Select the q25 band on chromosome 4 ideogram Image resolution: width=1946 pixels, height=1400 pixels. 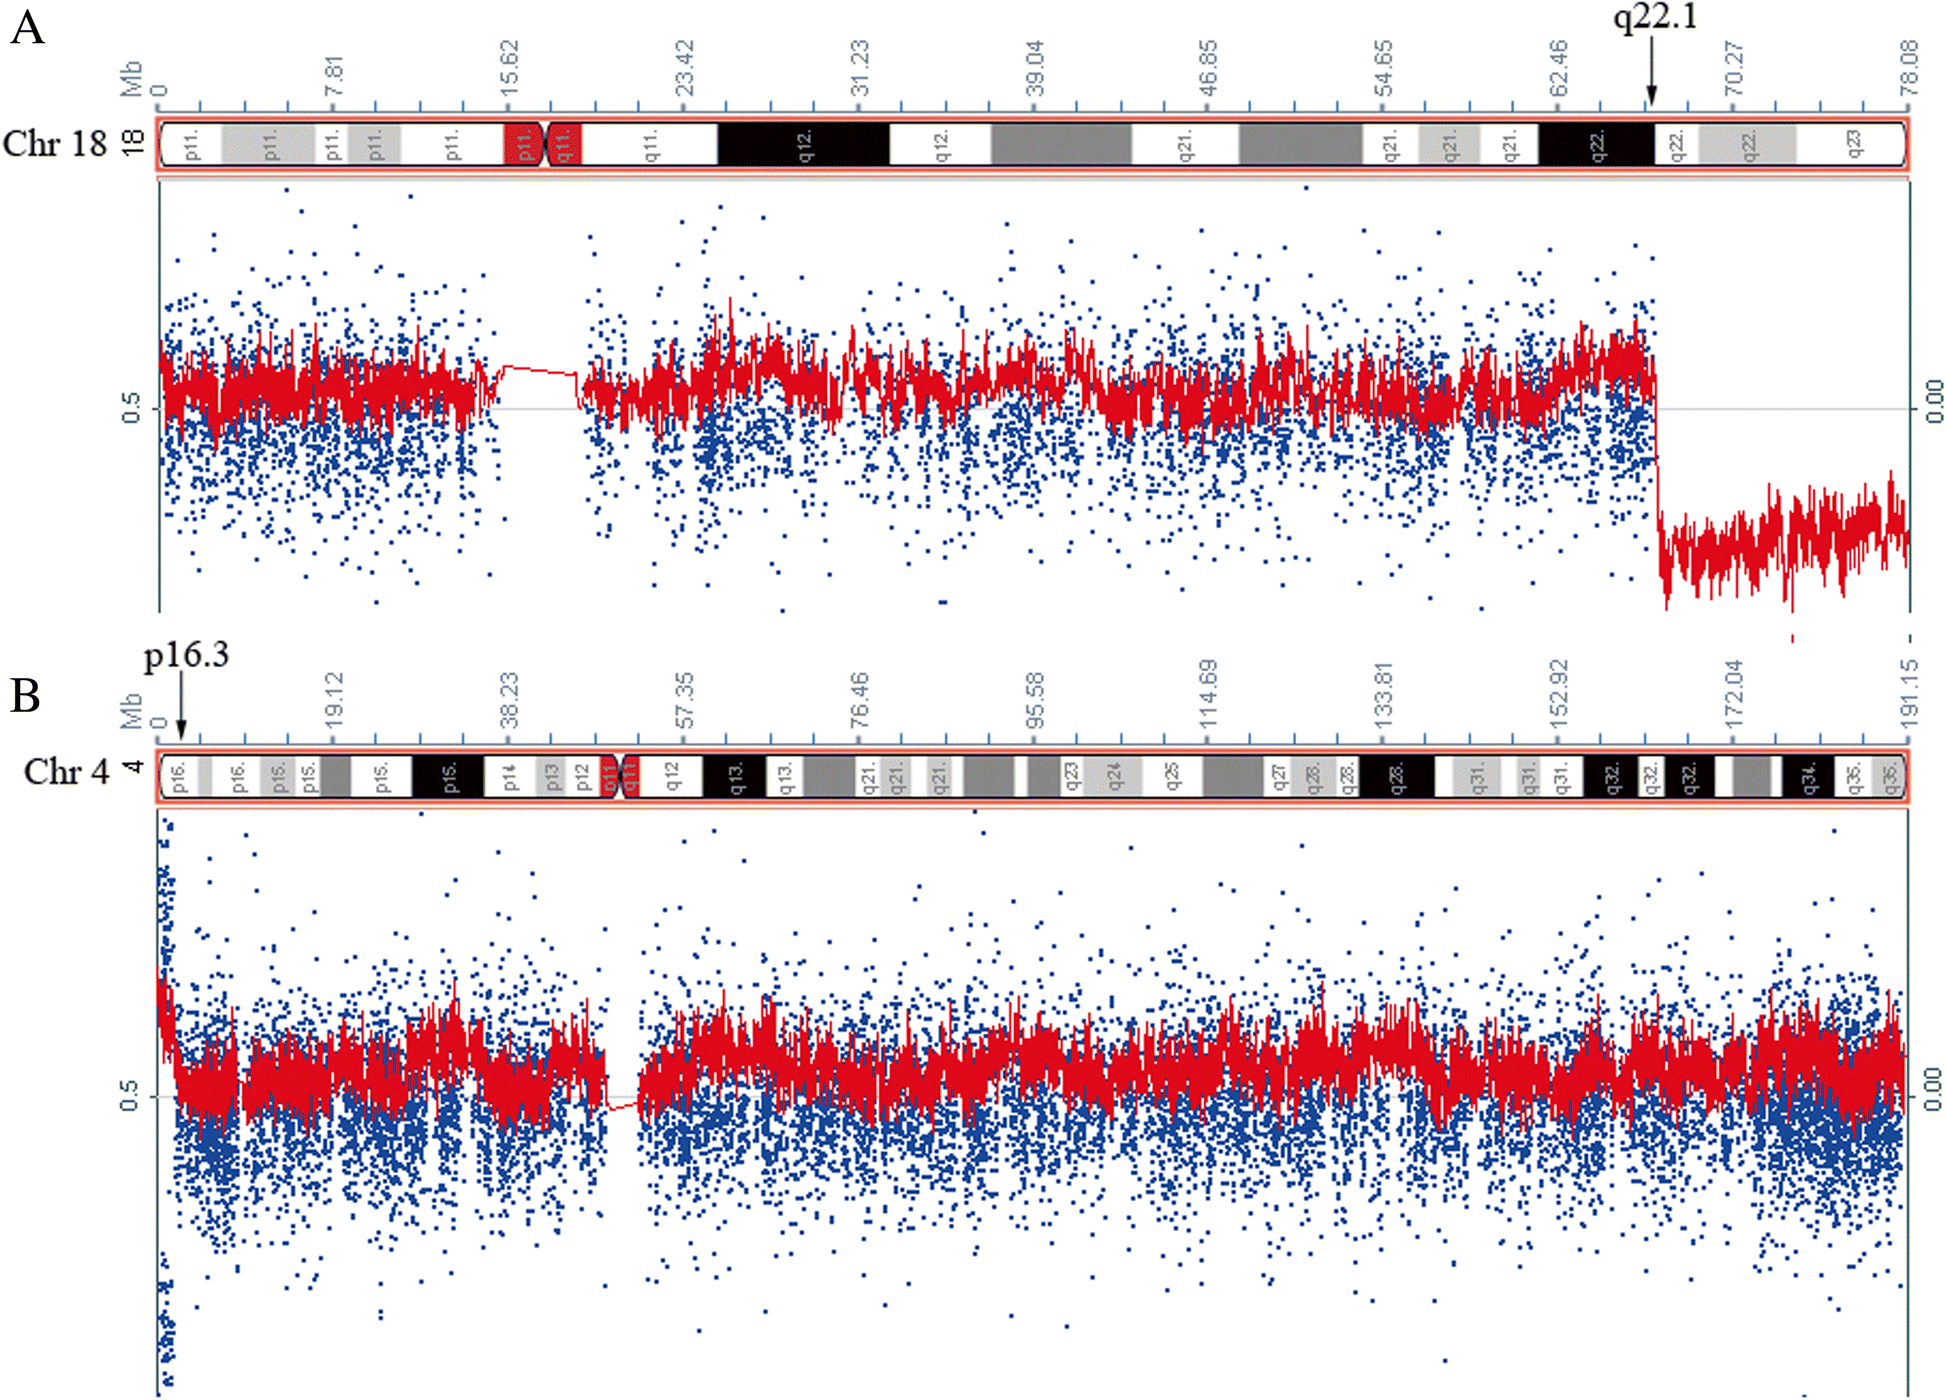[x=1173, y=776]
